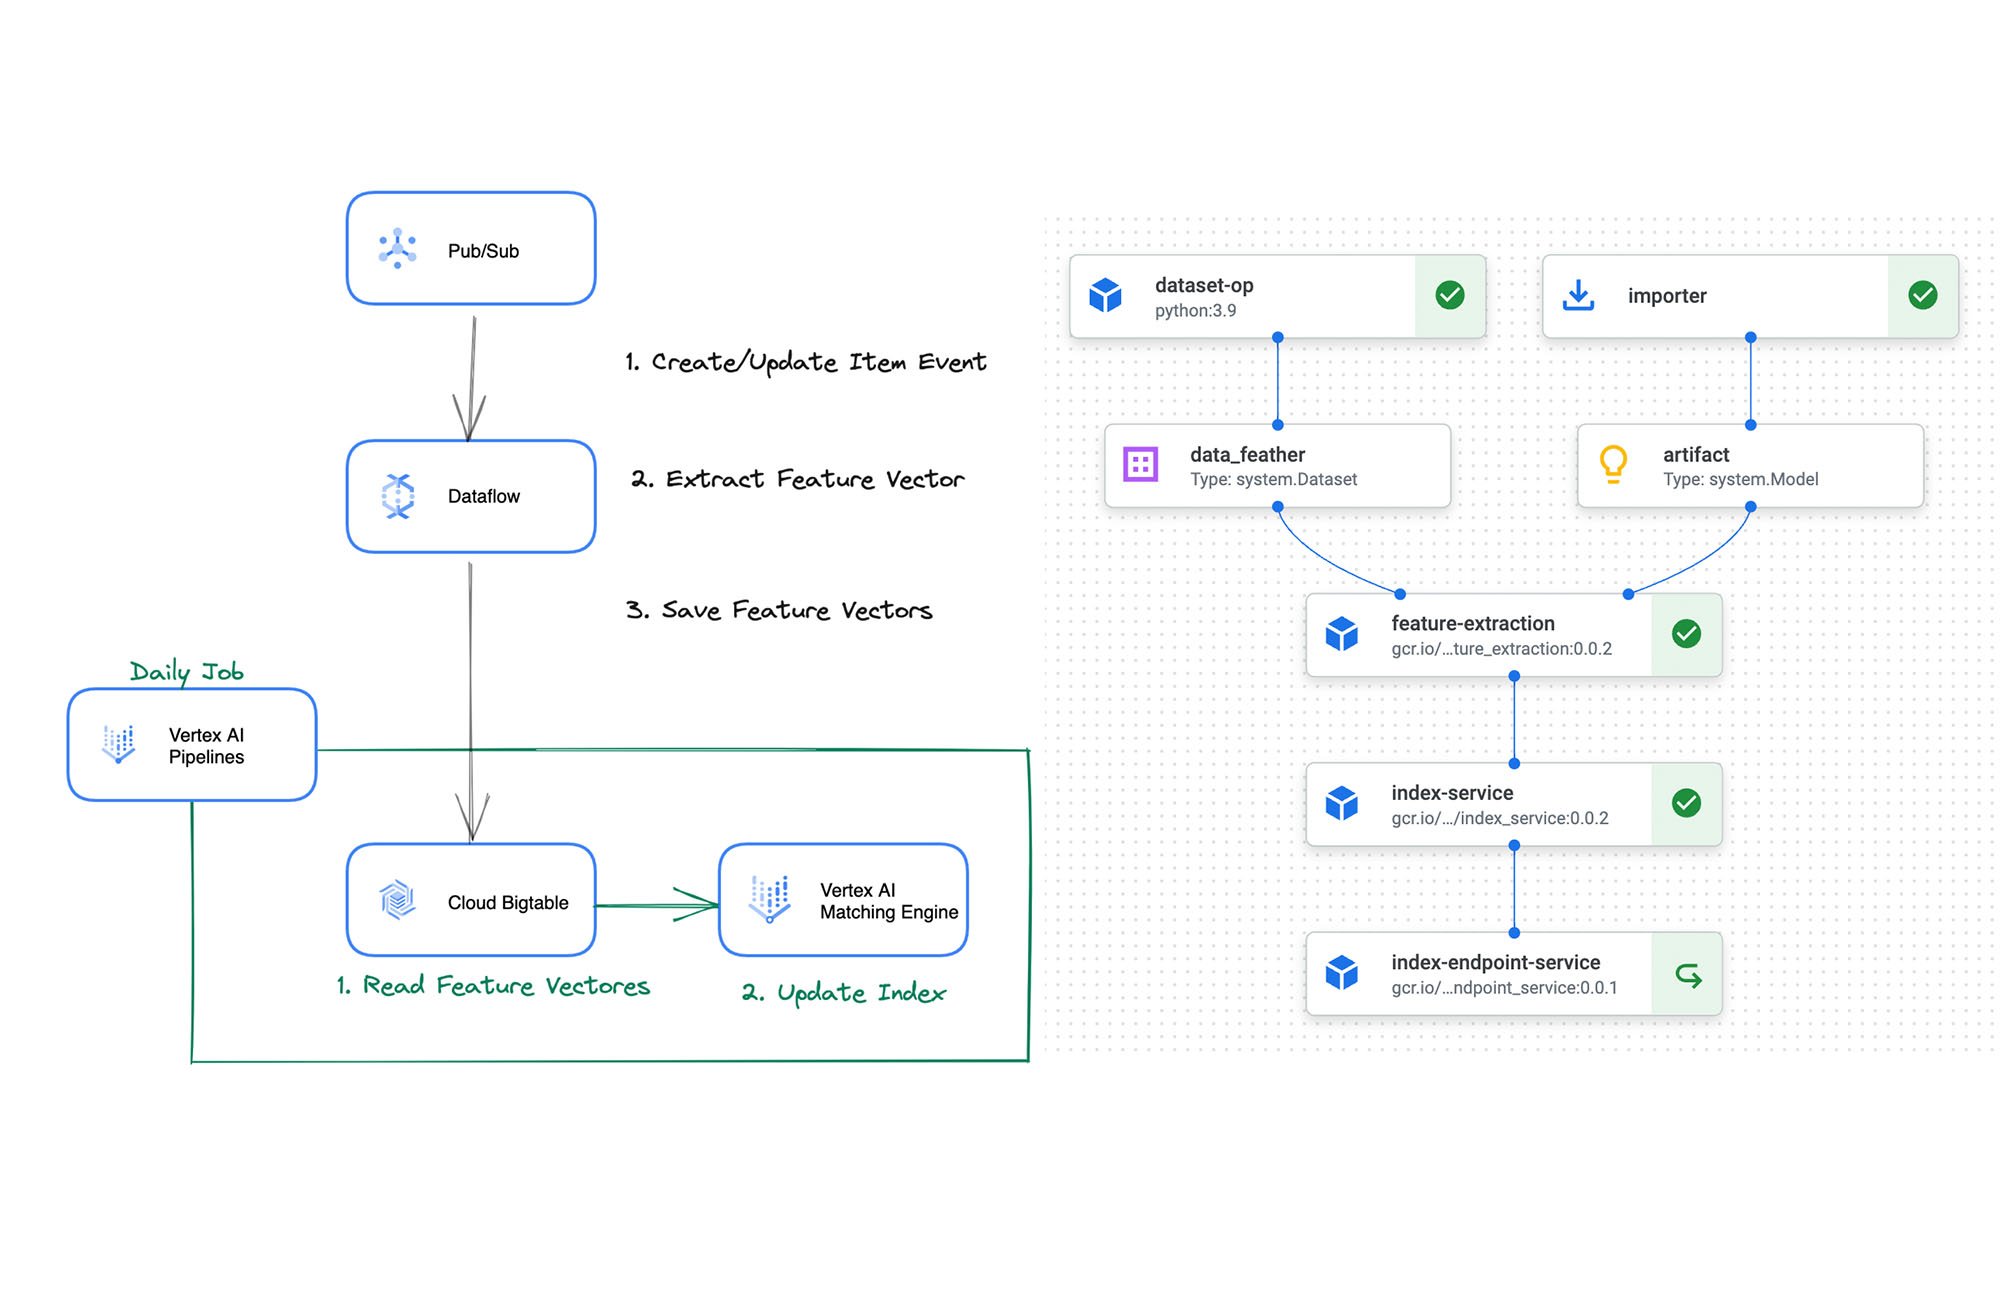Screen dimensions: 2000x1295
Task: Click the 'Create/Update Item Event' text
Action: point(819,362)
